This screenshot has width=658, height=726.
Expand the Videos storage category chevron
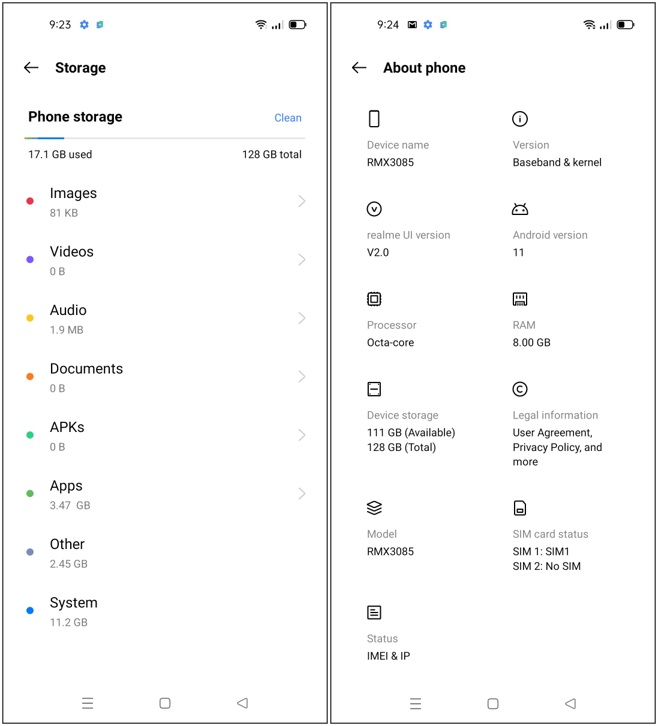[x=301, y=260]
